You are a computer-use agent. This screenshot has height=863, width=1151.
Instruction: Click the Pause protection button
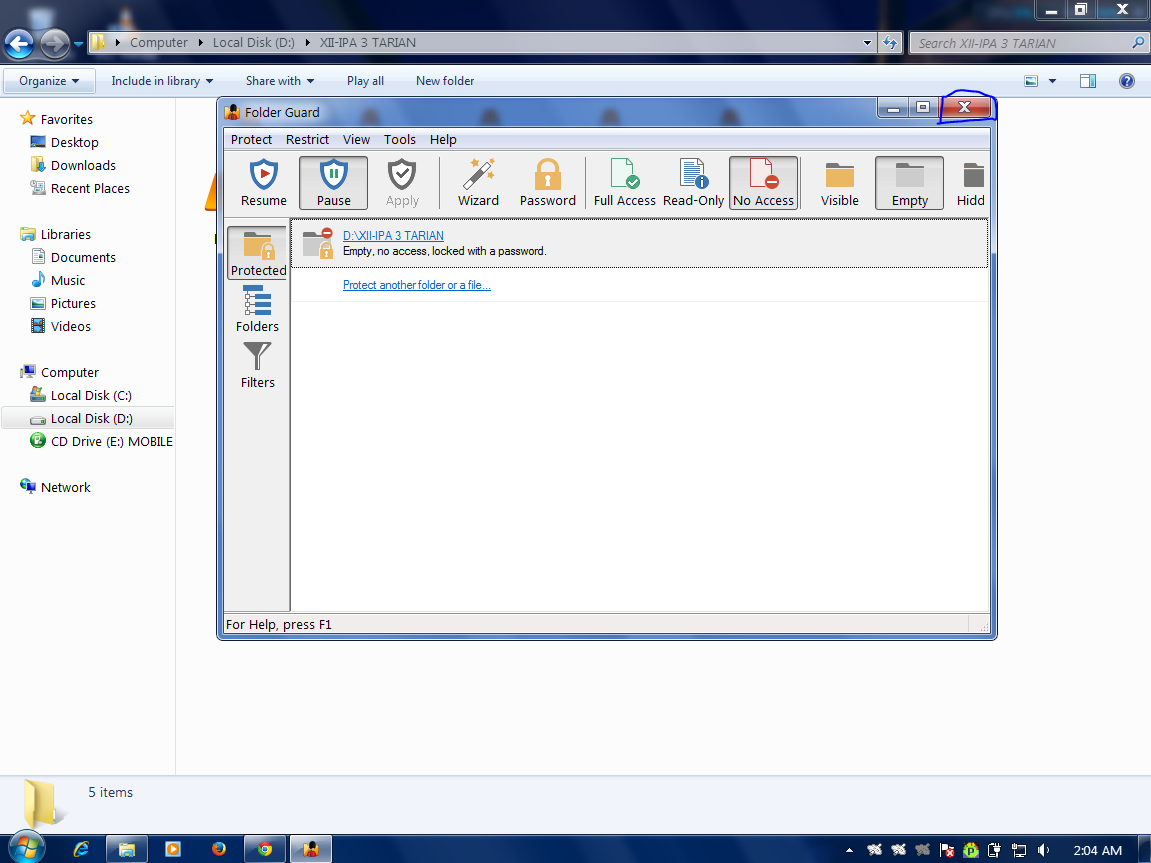[333, 183]
